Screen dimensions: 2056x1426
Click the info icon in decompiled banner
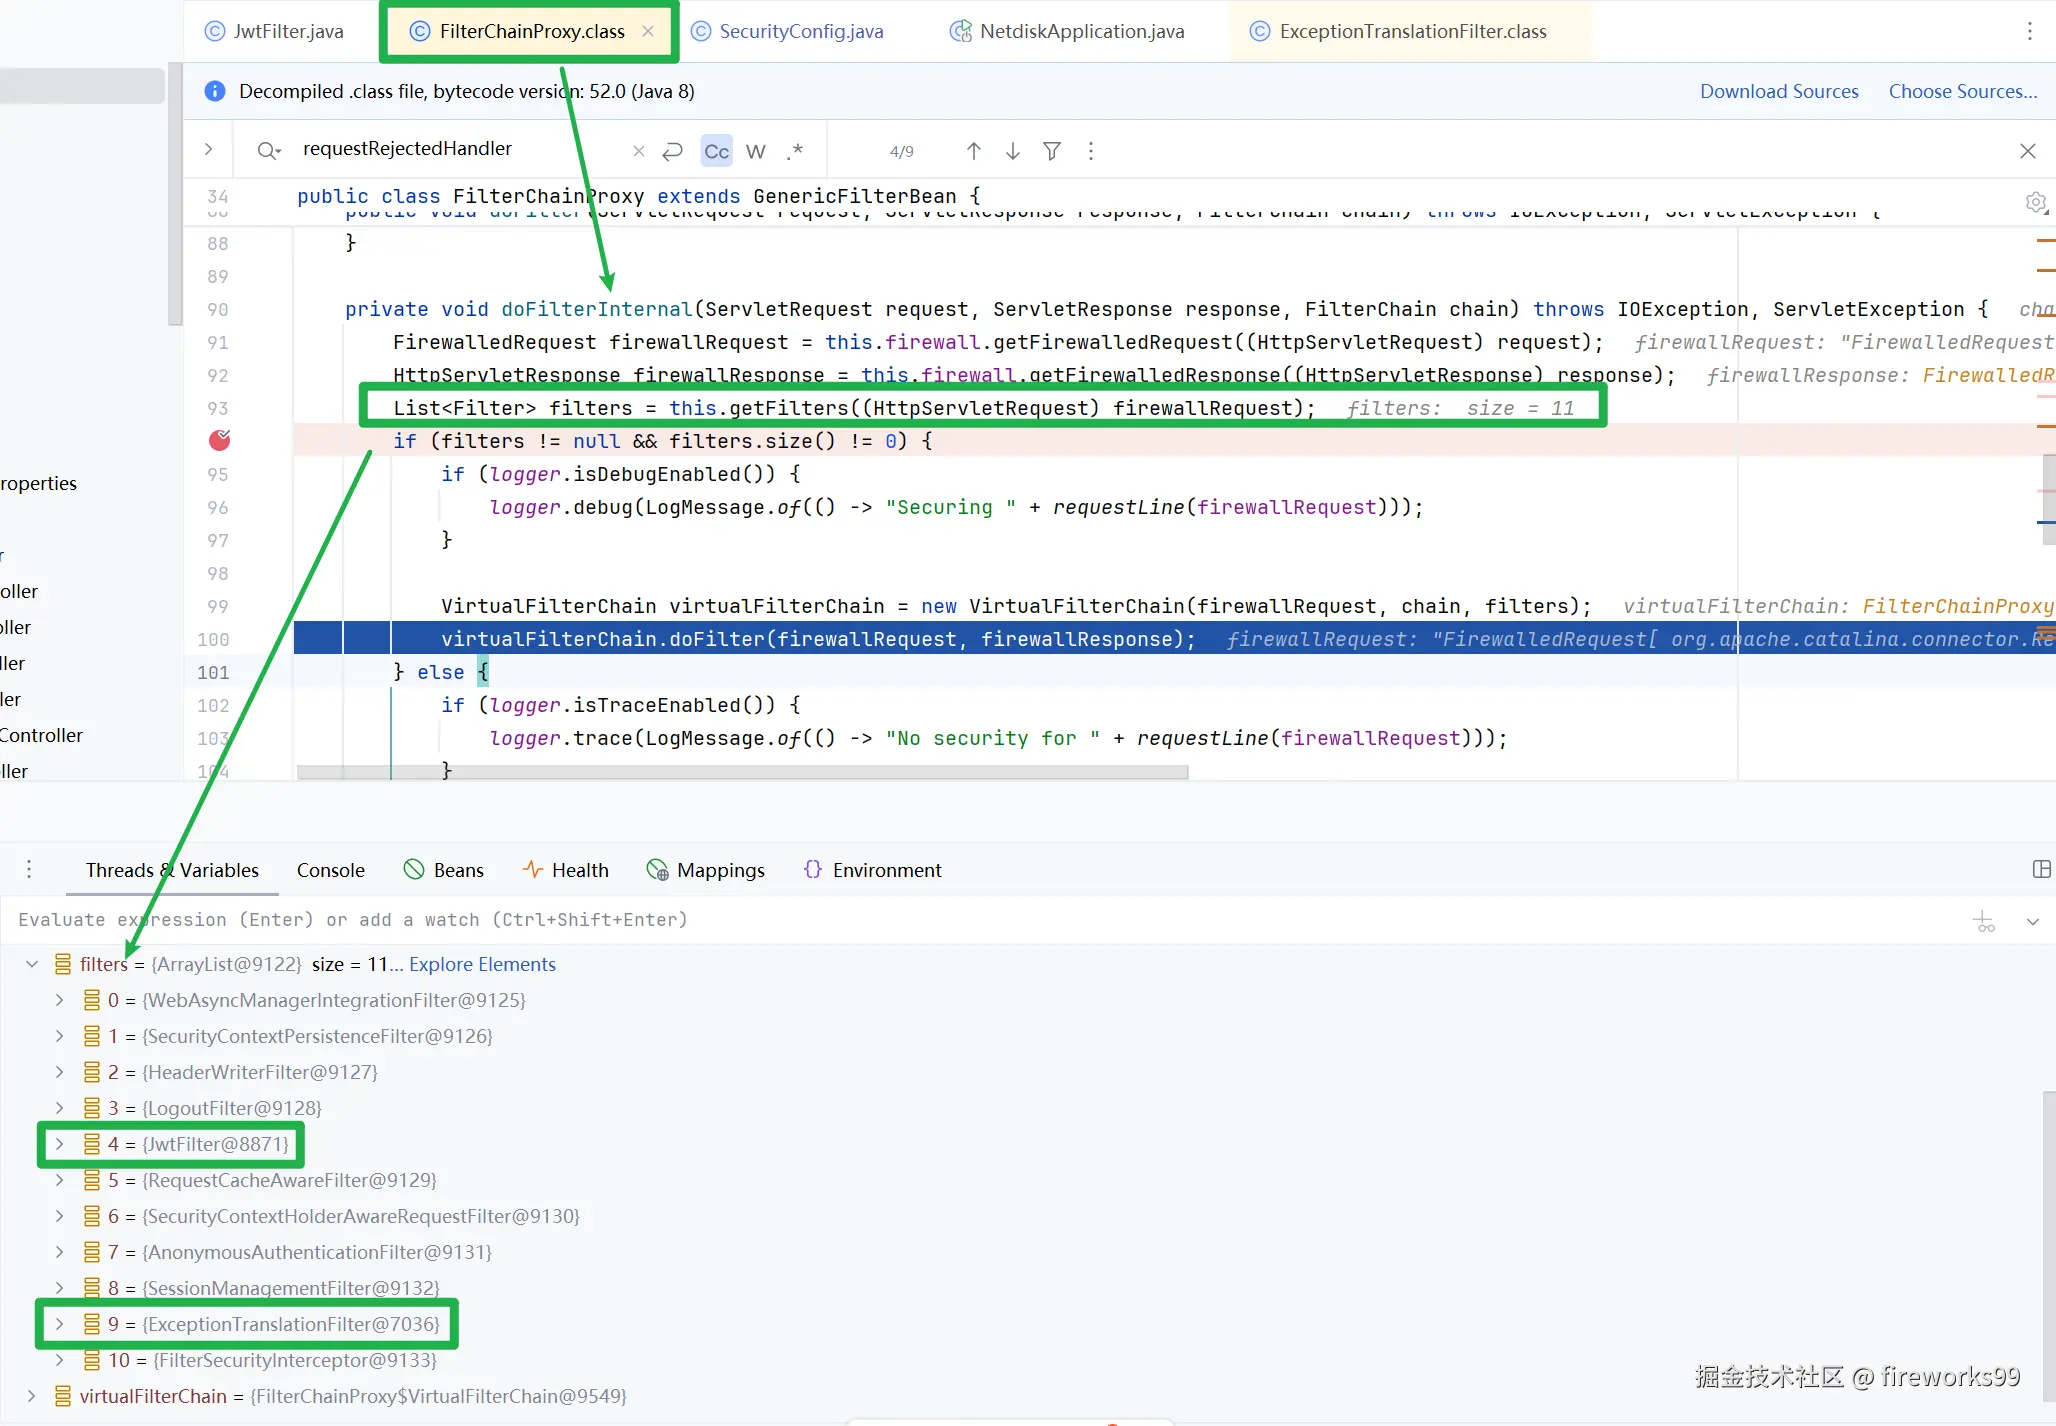pos(215,91)
